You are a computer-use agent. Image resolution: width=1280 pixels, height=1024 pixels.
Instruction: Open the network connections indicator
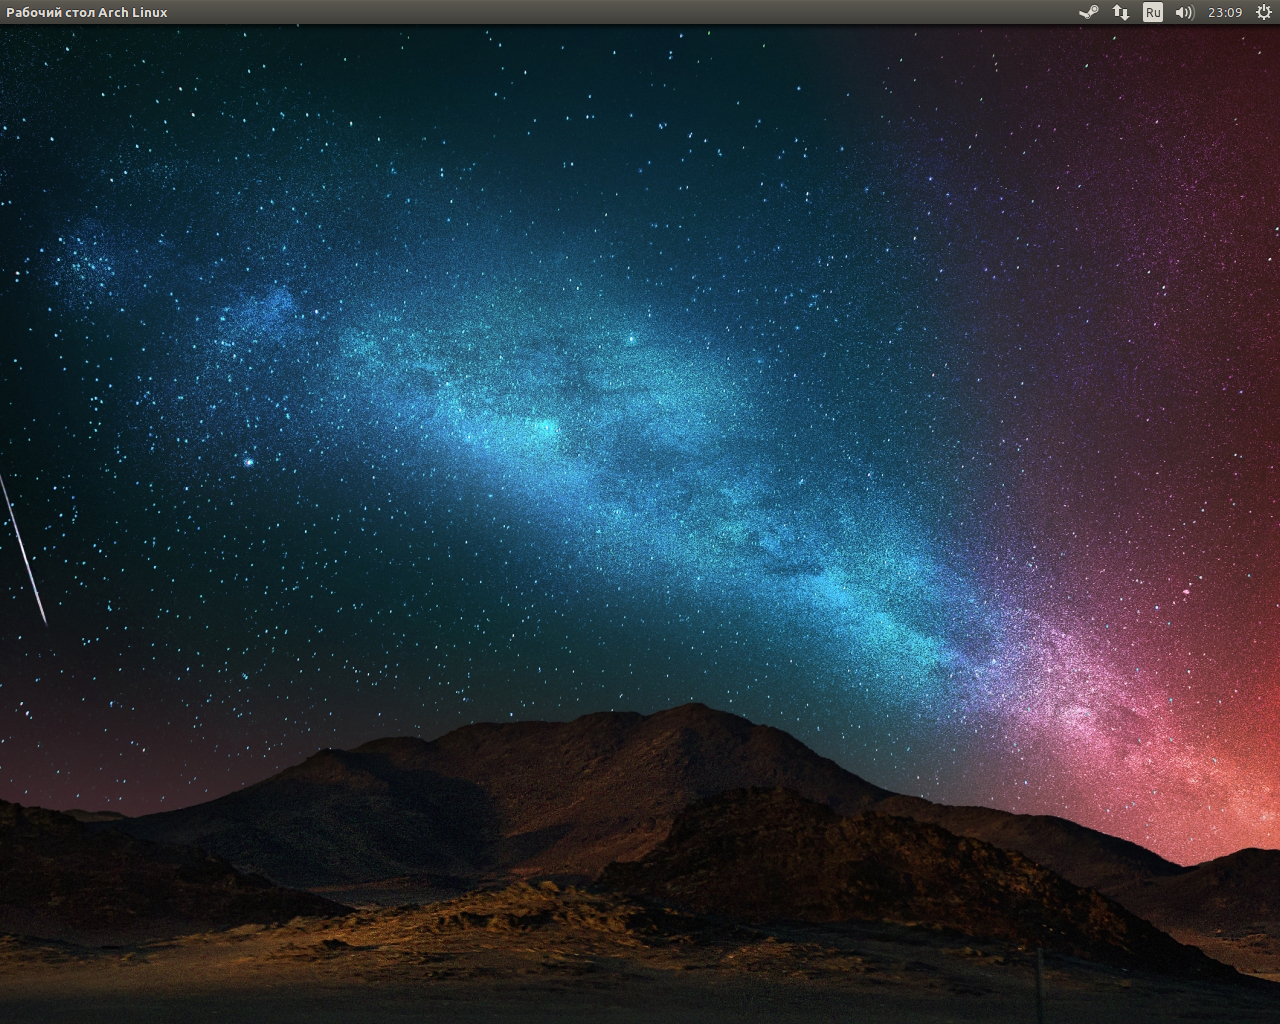1121,12
